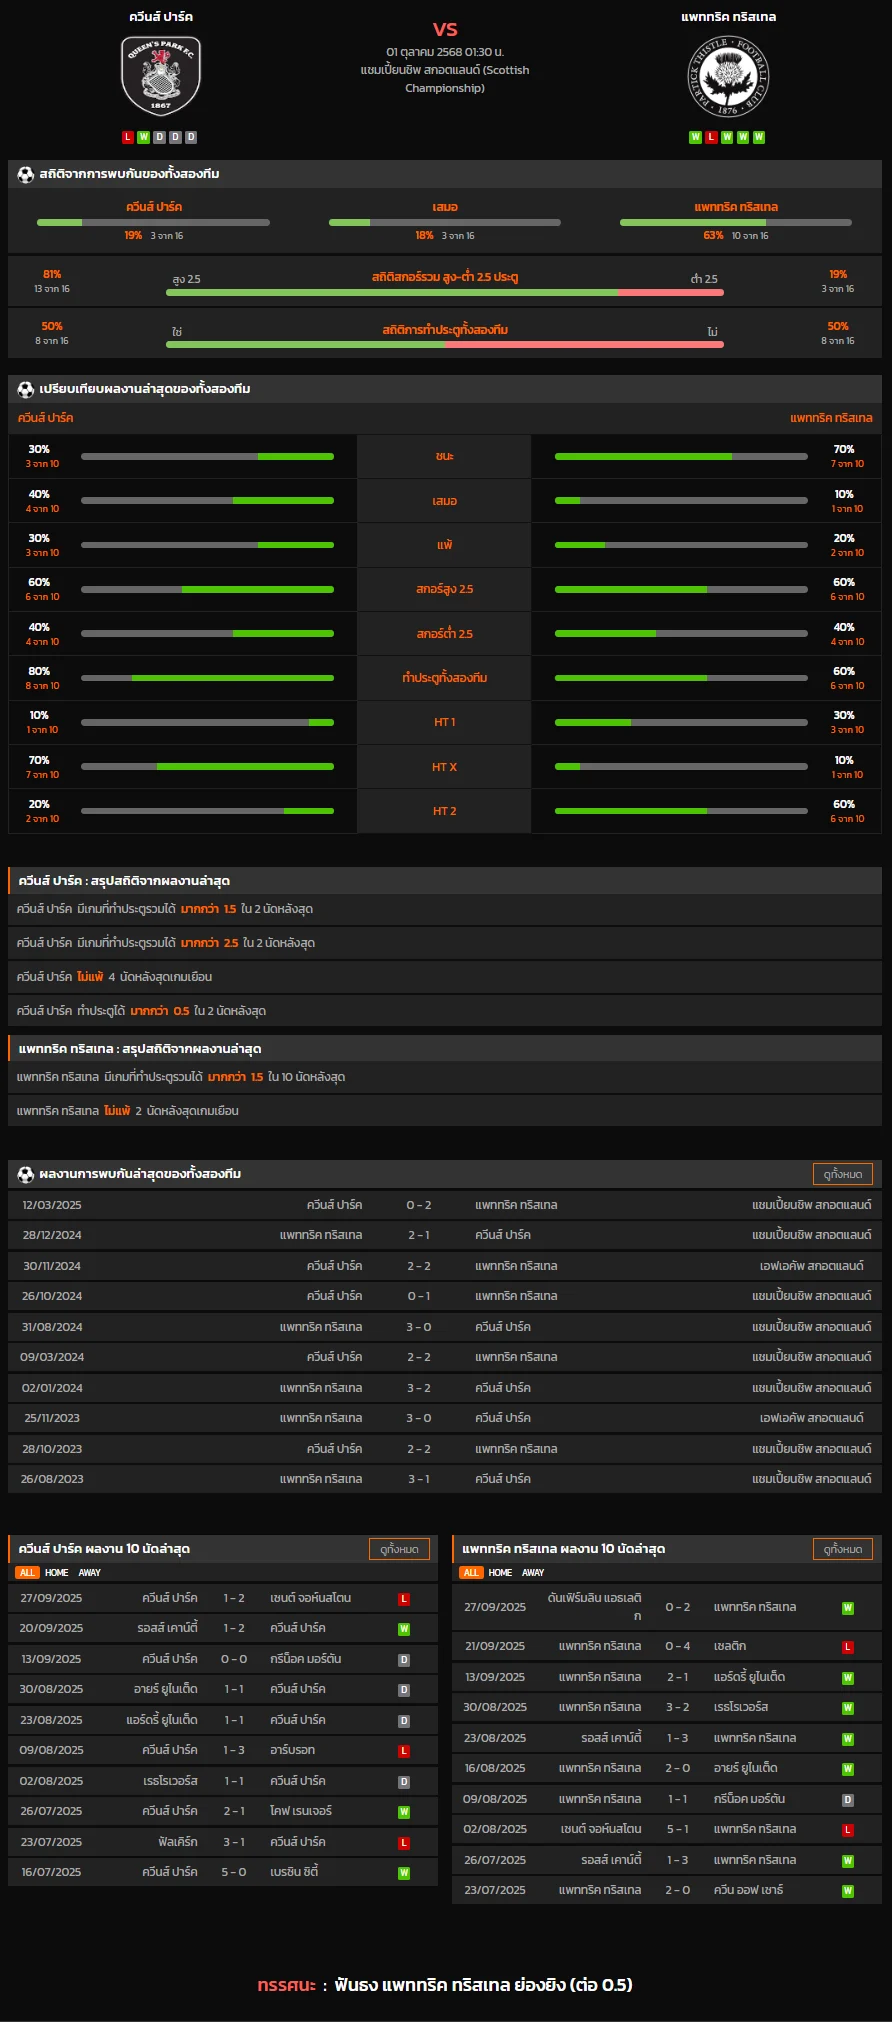Open ดูทั้งหมด in Queen's Park last 10 panel
The height and width of the screenshot is (2022, 892).
point(399,1549)
